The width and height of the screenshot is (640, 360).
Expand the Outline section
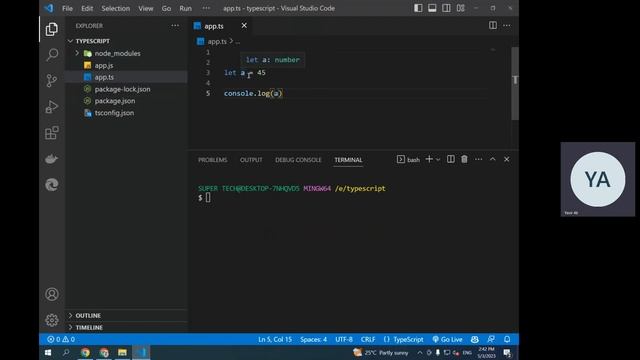[127, 316]
